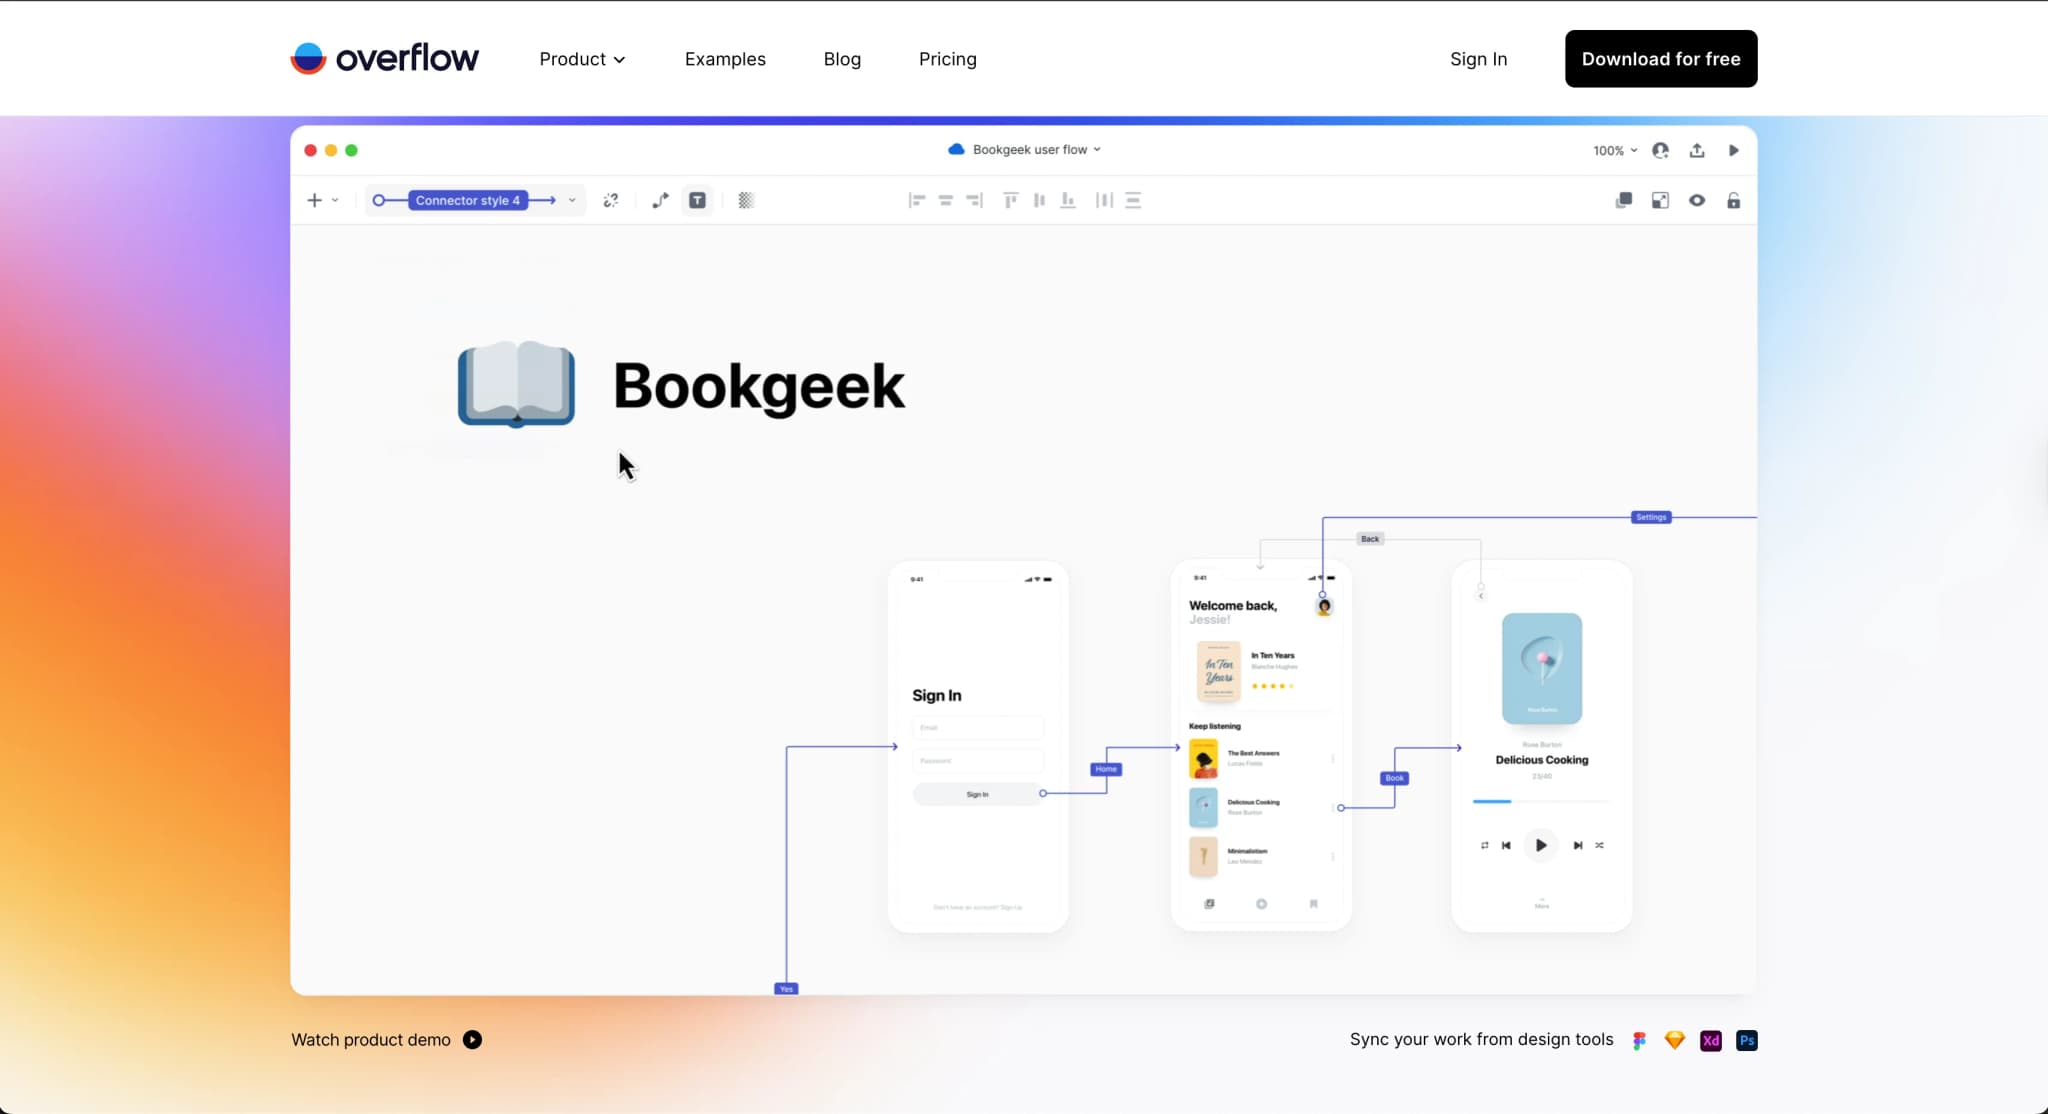2048x1114 pixels.
Task: Click the user account icon in title bar
Action: [x=1660, y=150]
